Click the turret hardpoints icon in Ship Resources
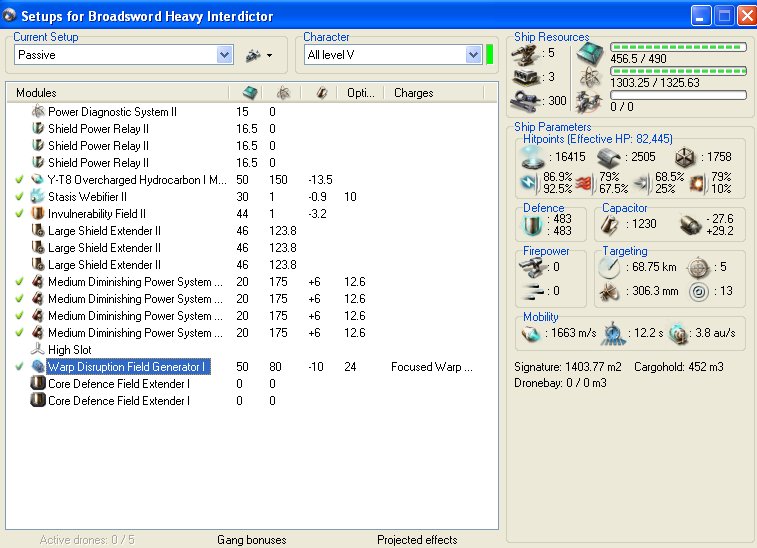Image resolution: width=757 pixels, height=548 pixels. (x=527, y=53)
